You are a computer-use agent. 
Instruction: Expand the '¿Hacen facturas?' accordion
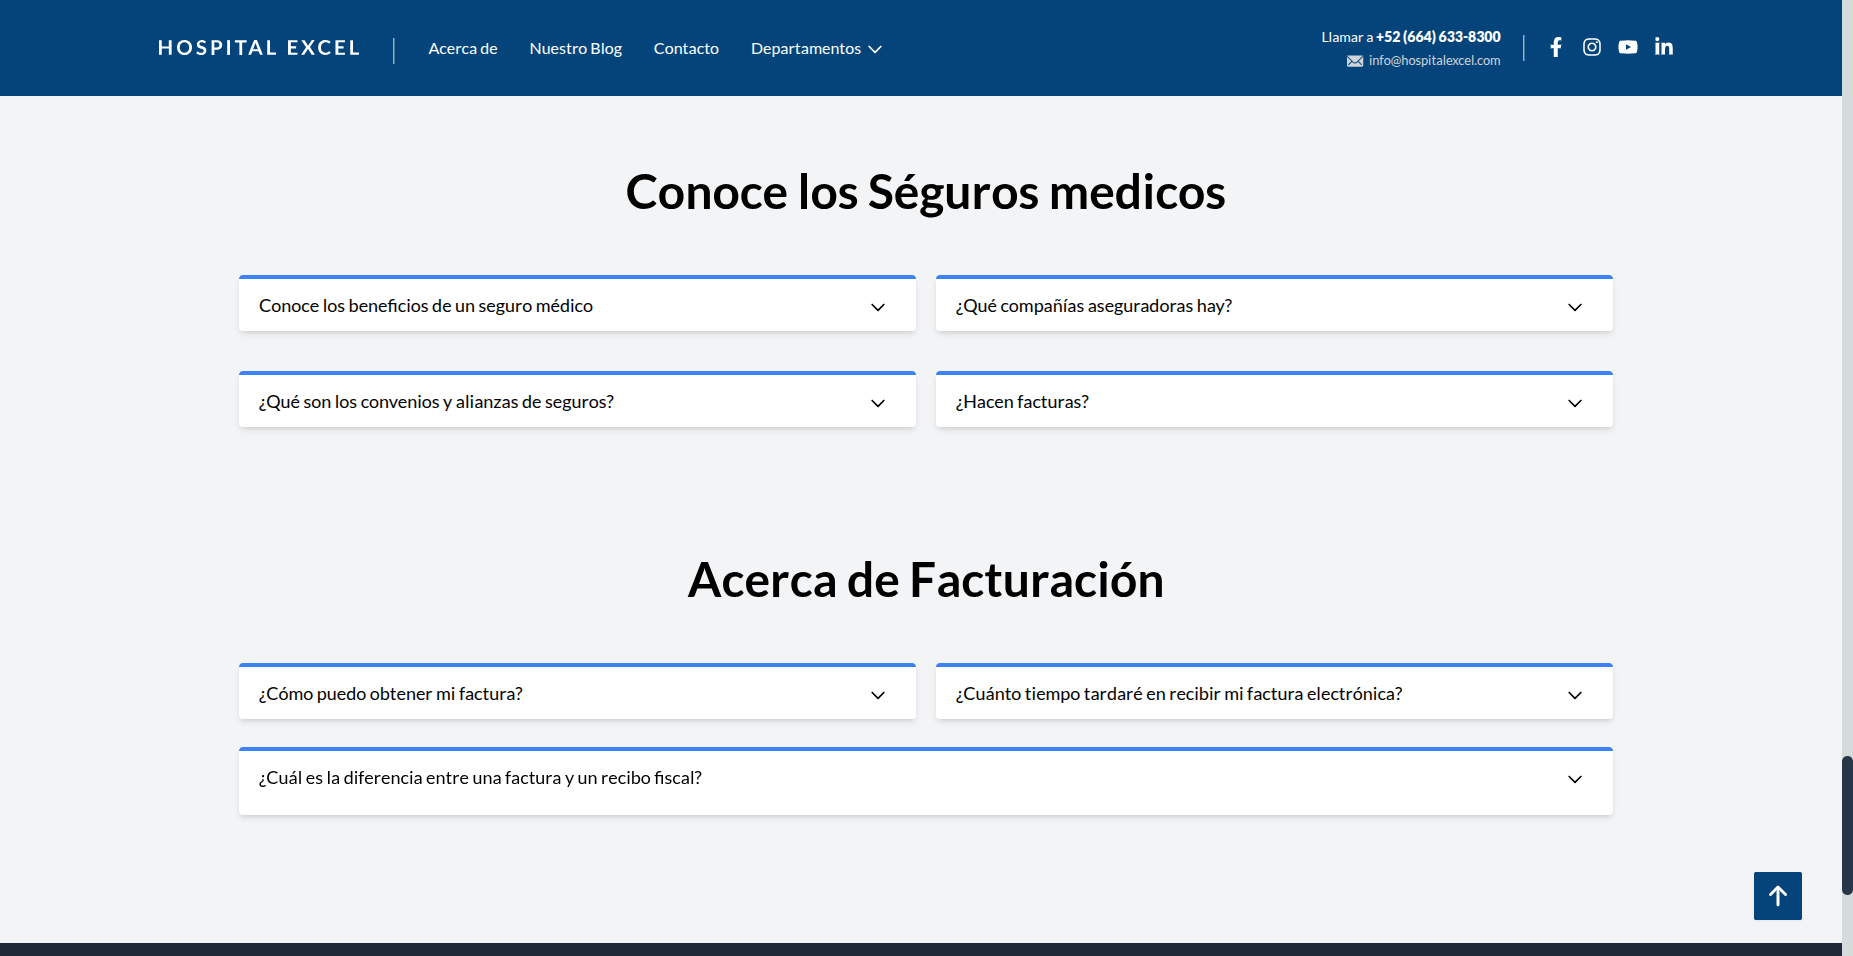click(1273, 402)
